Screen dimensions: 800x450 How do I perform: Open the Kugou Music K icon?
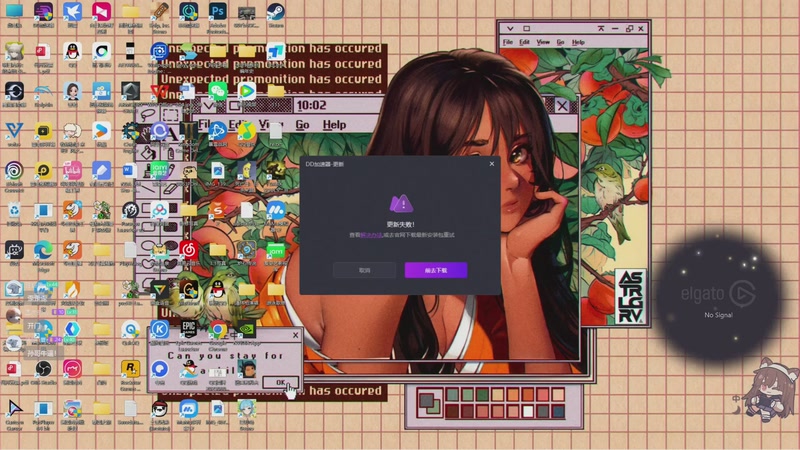[x=160, y=330]
